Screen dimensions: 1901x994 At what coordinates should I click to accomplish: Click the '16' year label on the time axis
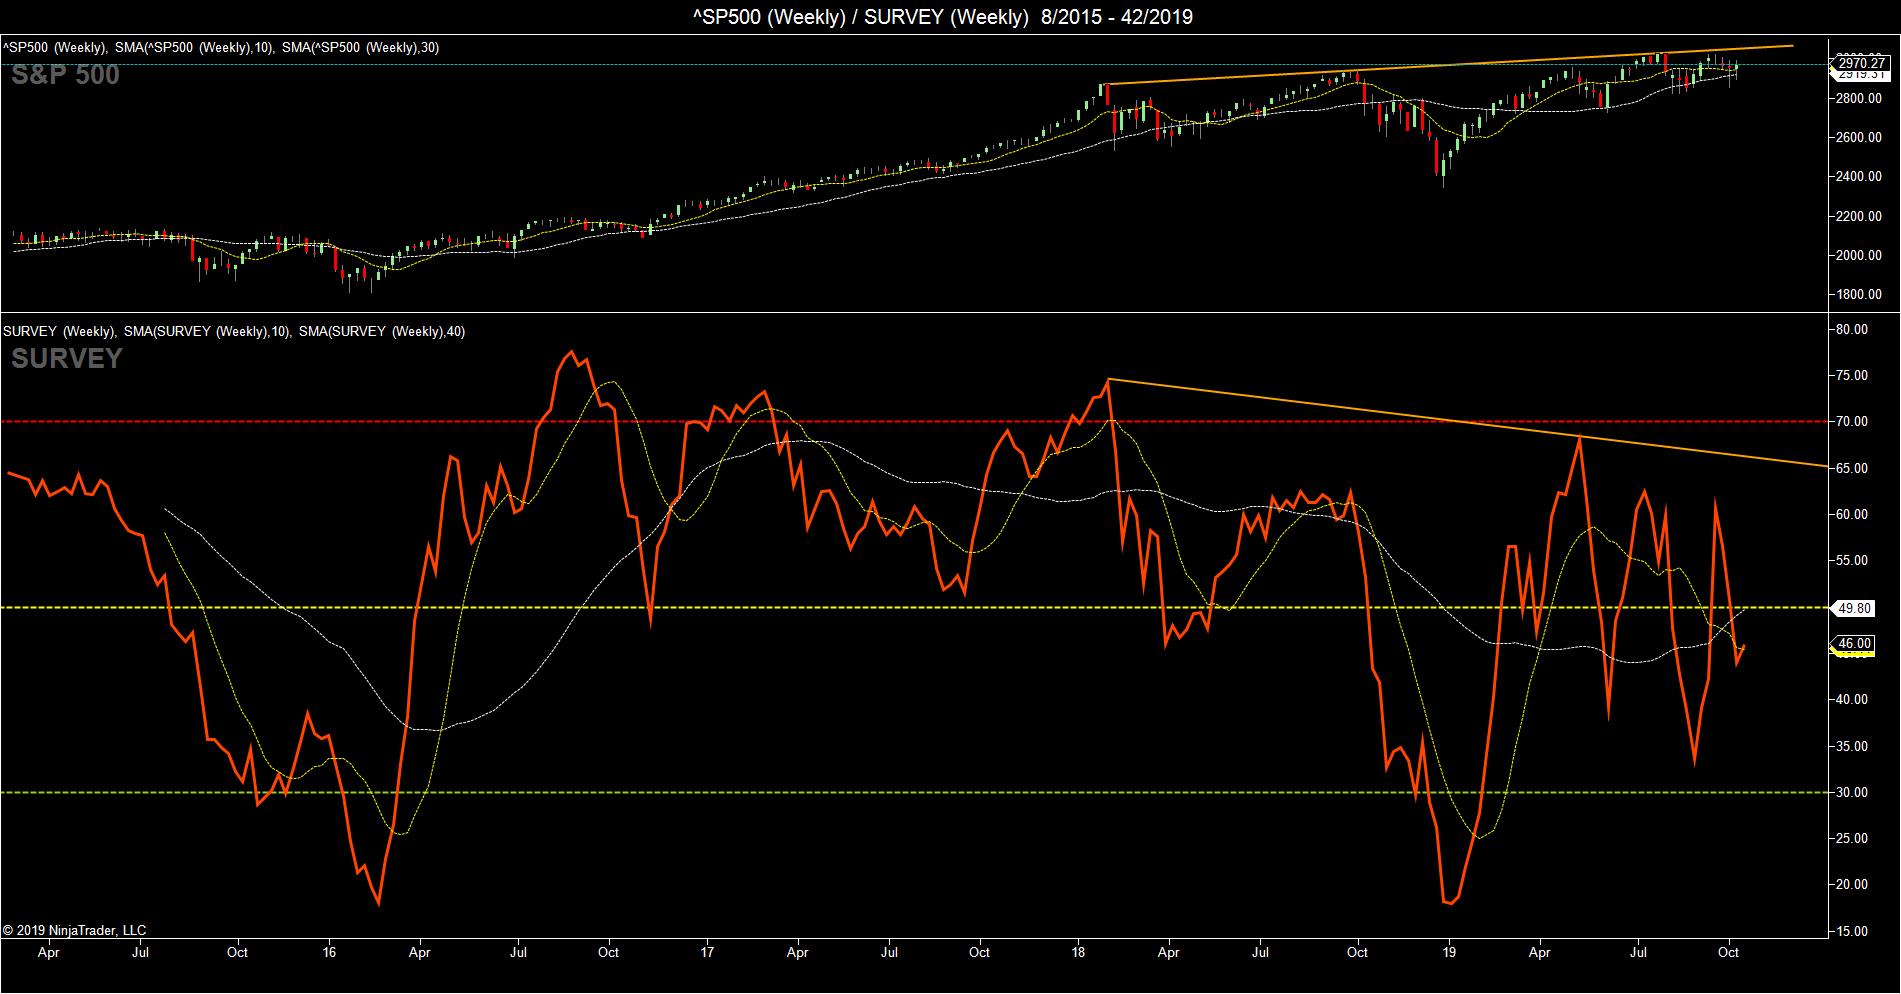330,952
